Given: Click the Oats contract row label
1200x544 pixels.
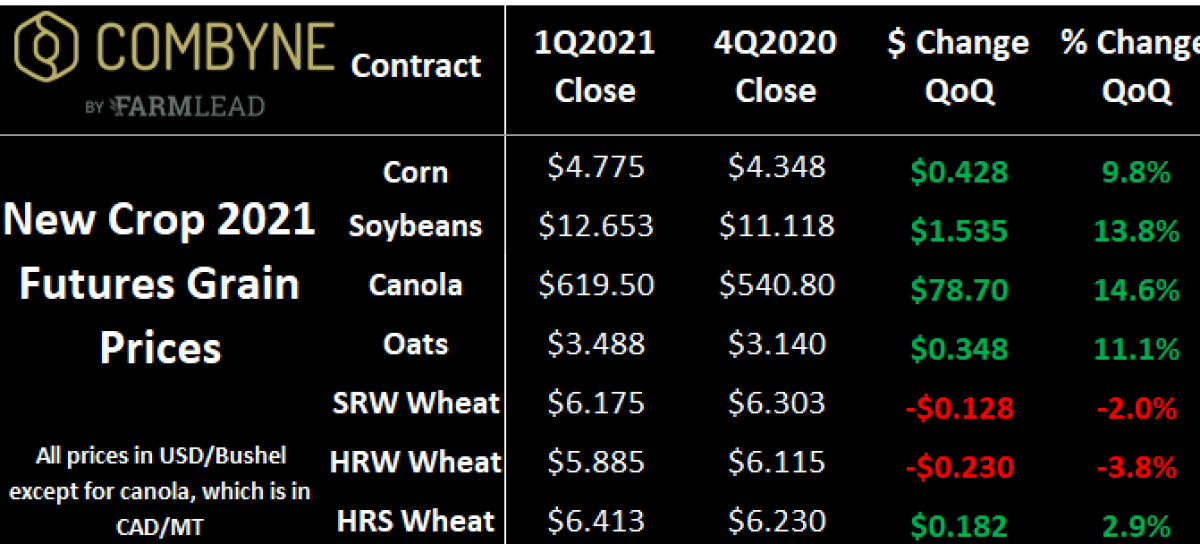Looking at the screenshot, I should point(416,344).
